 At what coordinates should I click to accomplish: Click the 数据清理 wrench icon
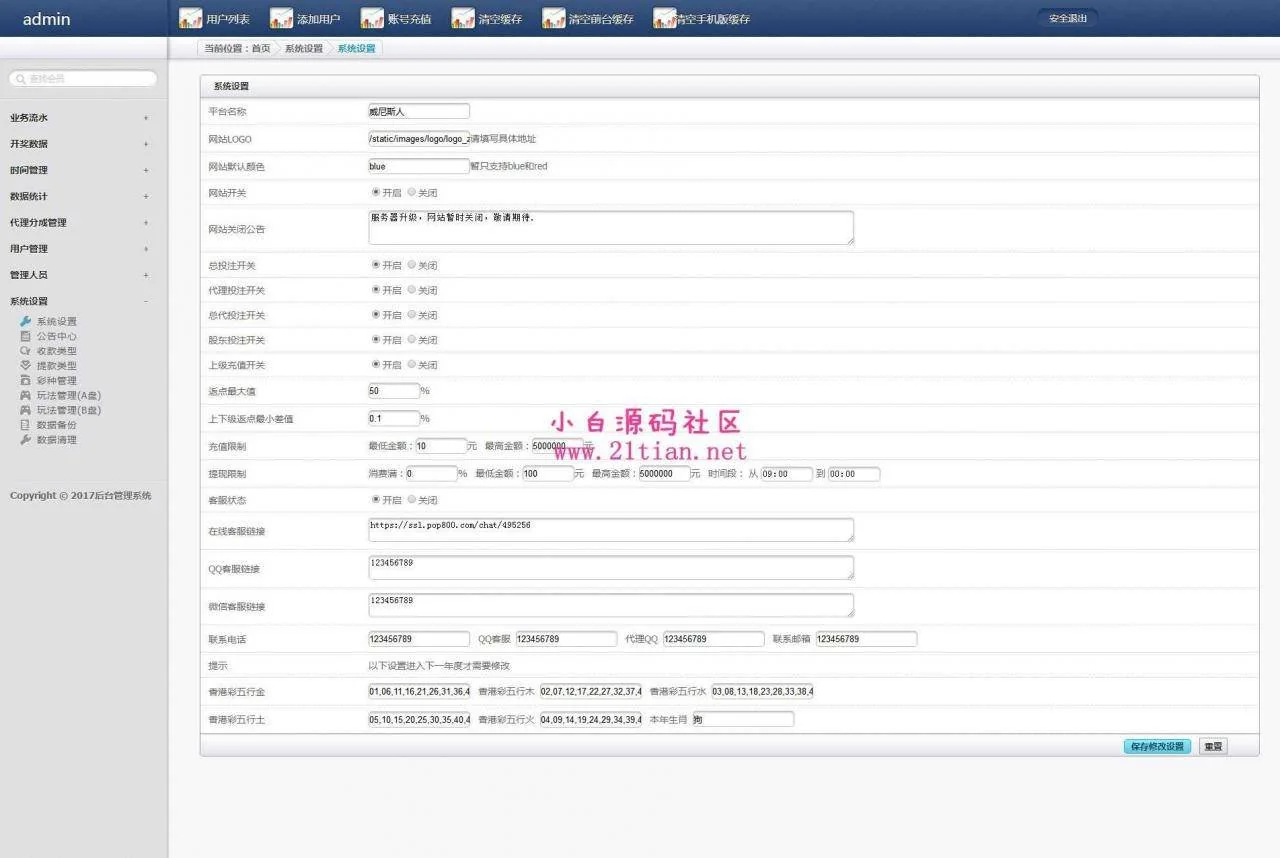click(26, 440)
